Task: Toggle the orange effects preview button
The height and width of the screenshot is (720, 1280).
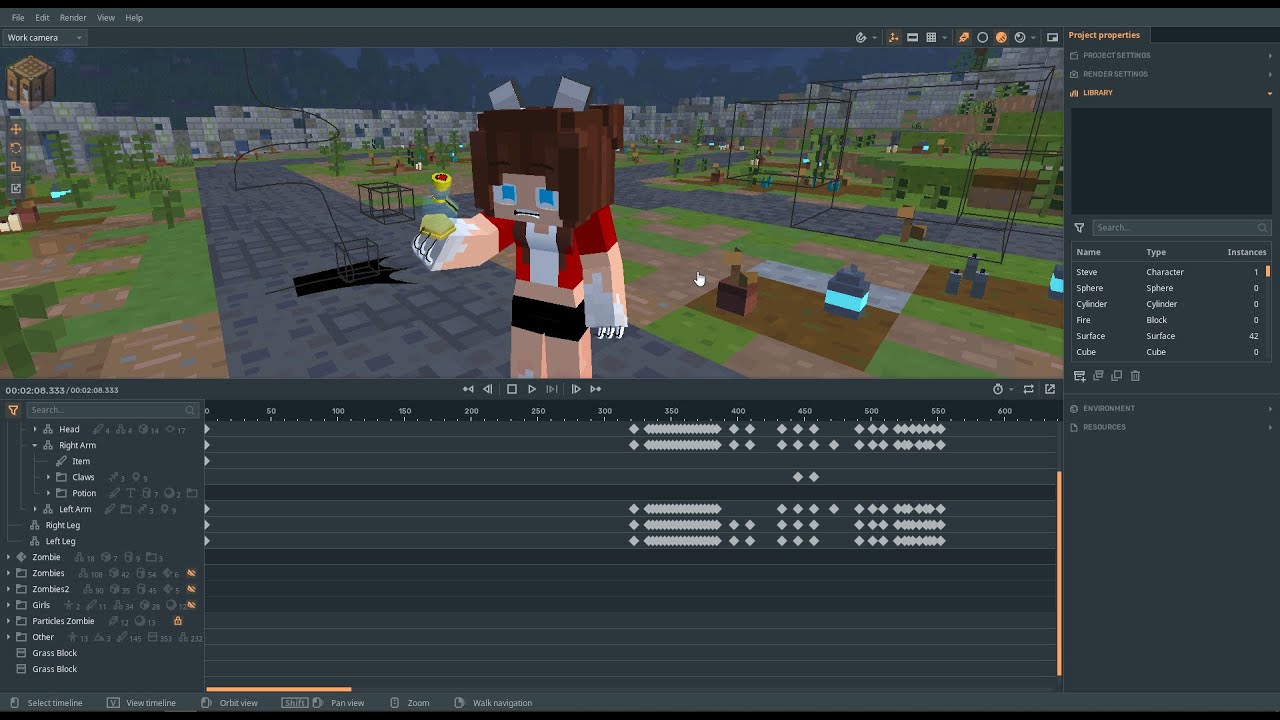Action: coord(1001,37)
